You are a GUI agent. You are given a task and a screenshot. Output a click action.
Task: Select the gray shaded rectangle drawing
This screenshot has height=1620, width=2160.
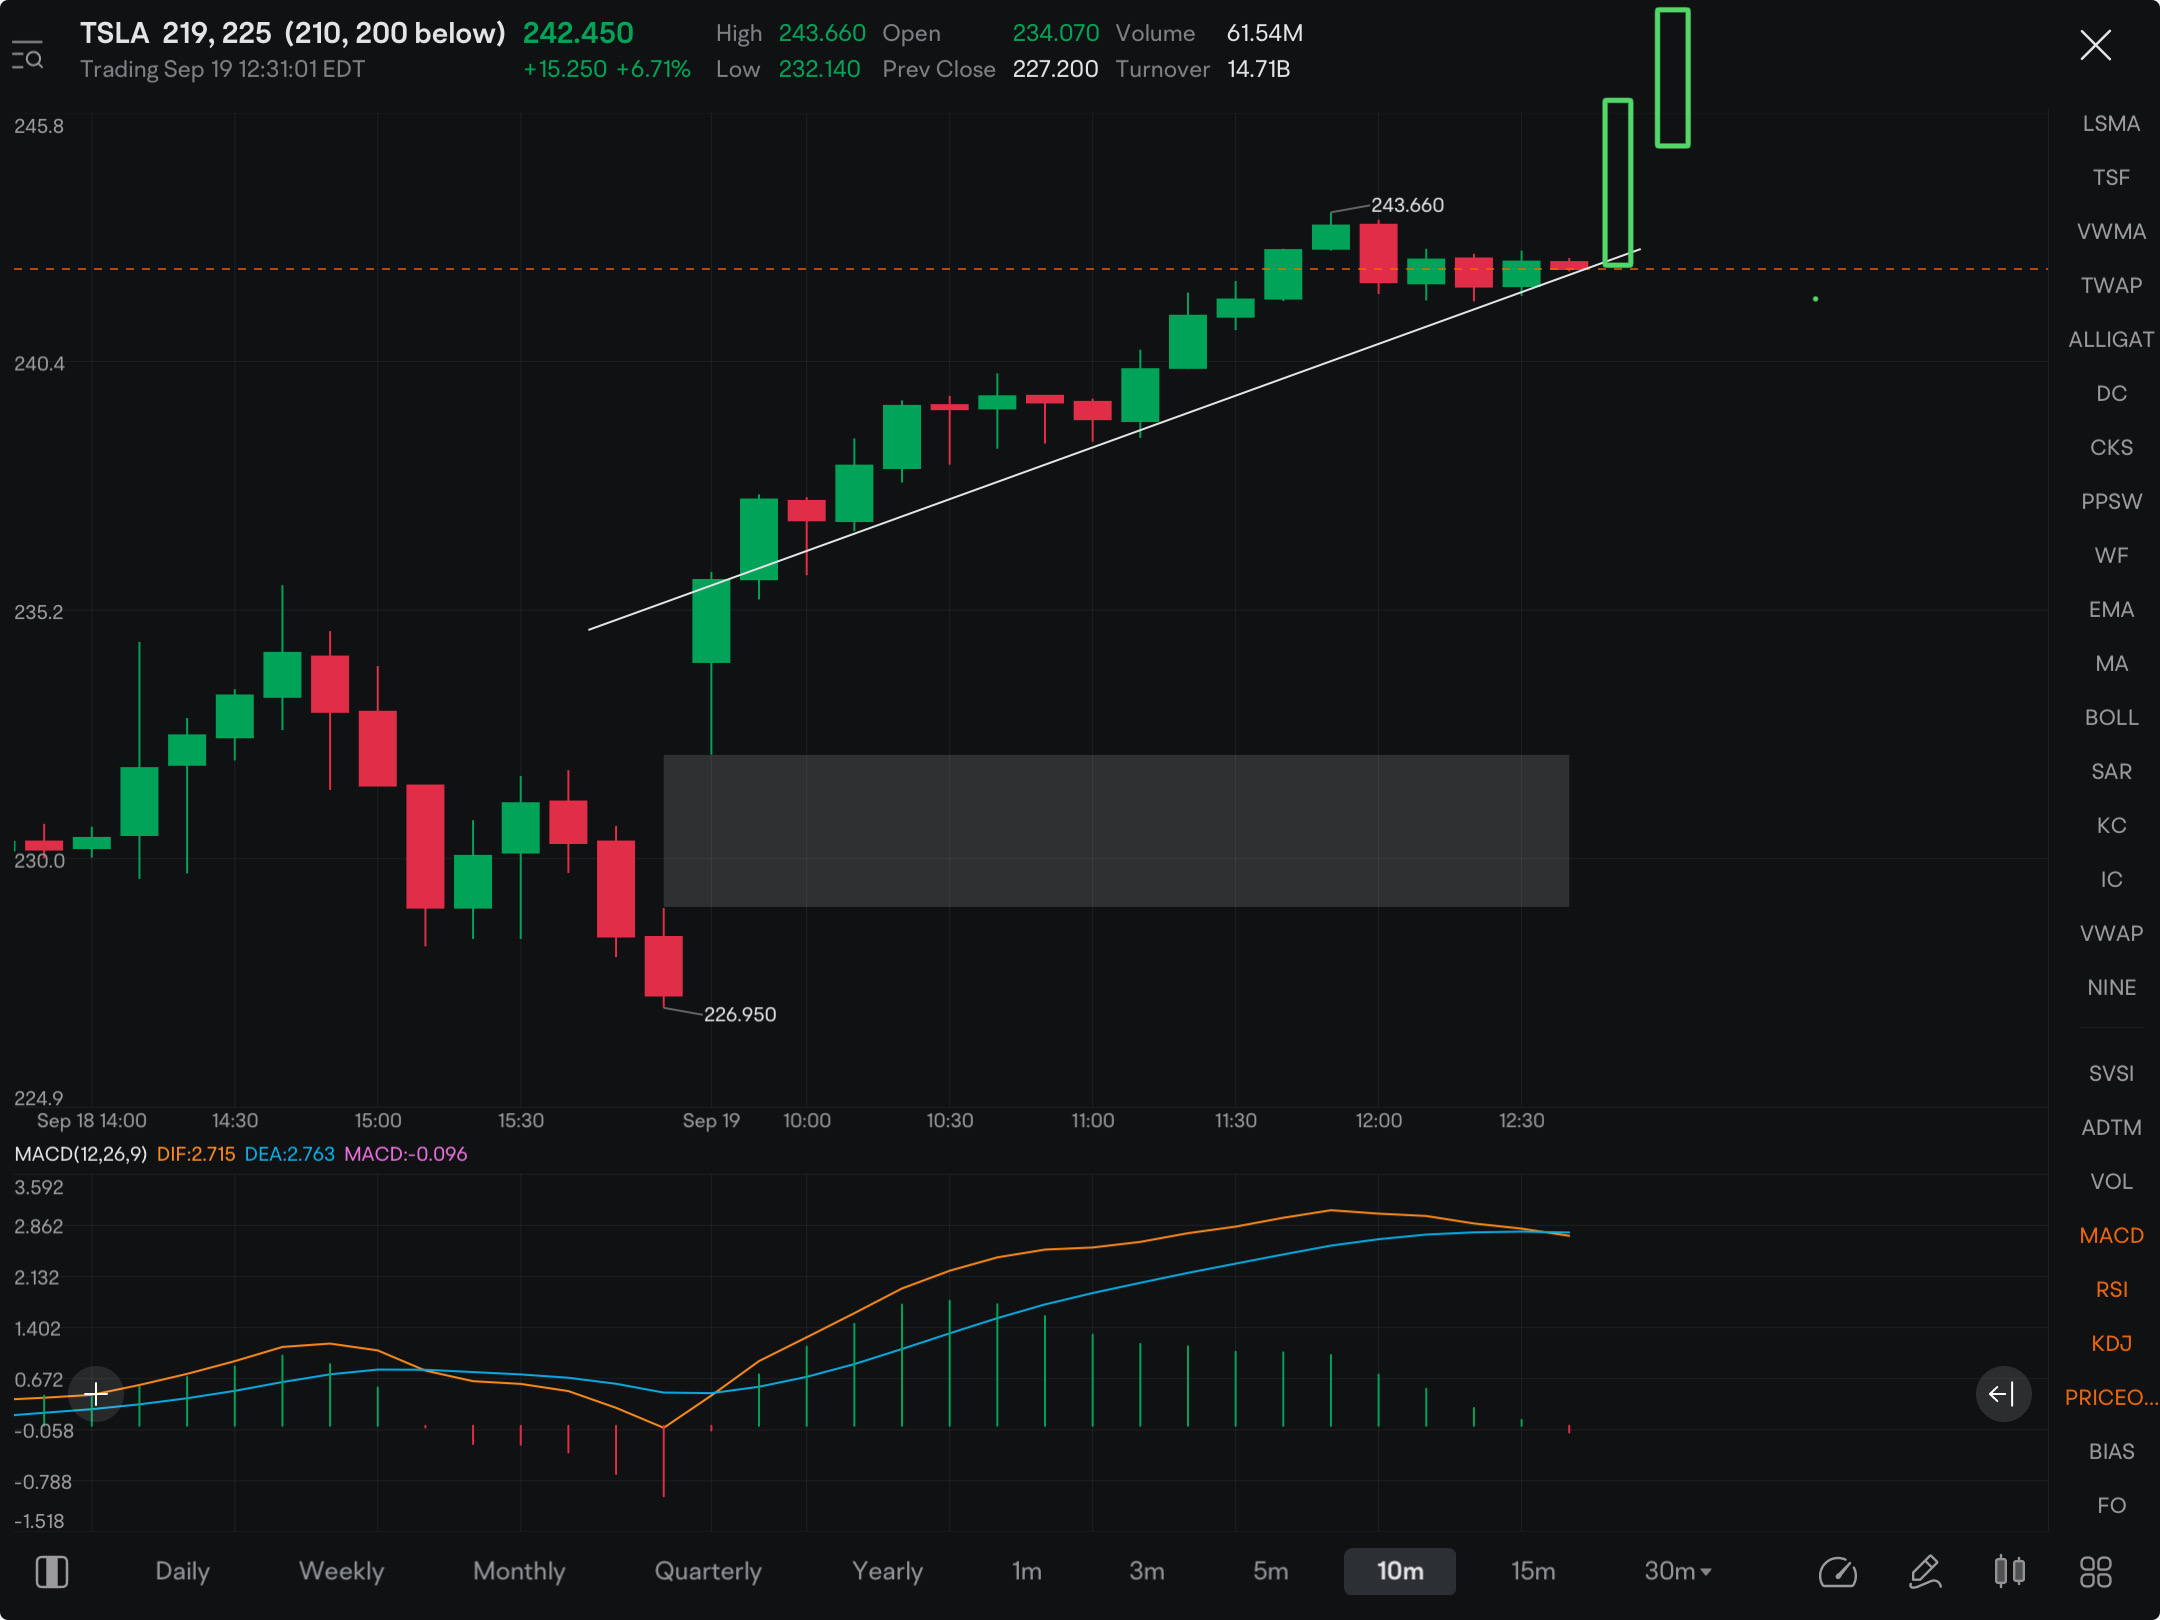point(1116,831)
